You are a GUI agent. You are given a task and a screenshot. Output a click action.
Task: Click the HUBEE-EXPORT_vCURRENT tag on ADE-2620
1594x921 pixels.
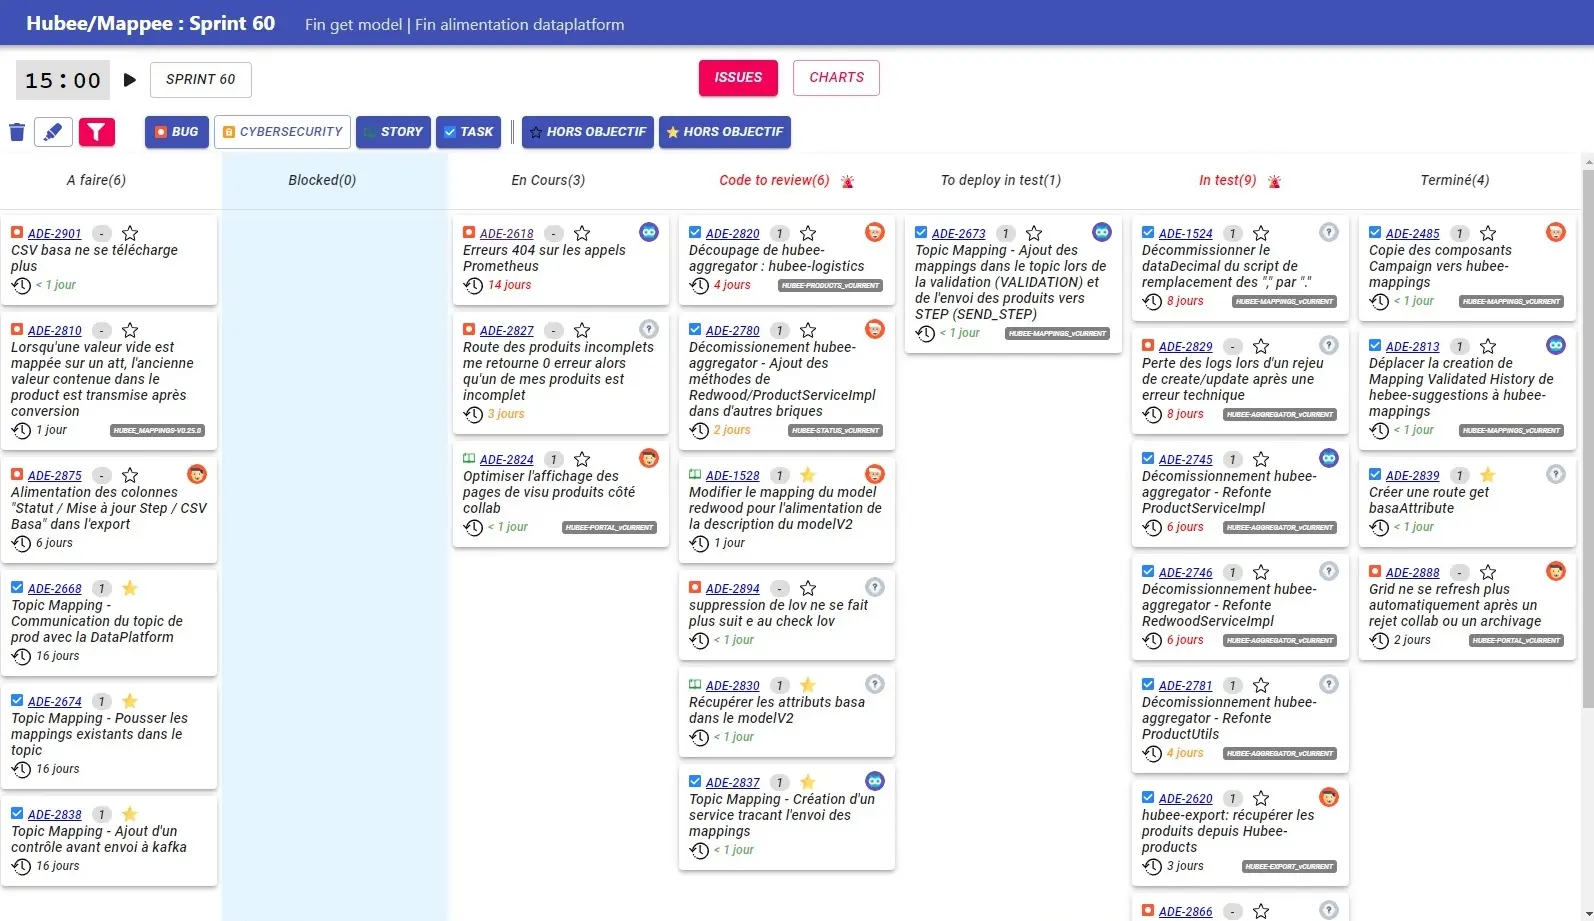coord(1290,867)
